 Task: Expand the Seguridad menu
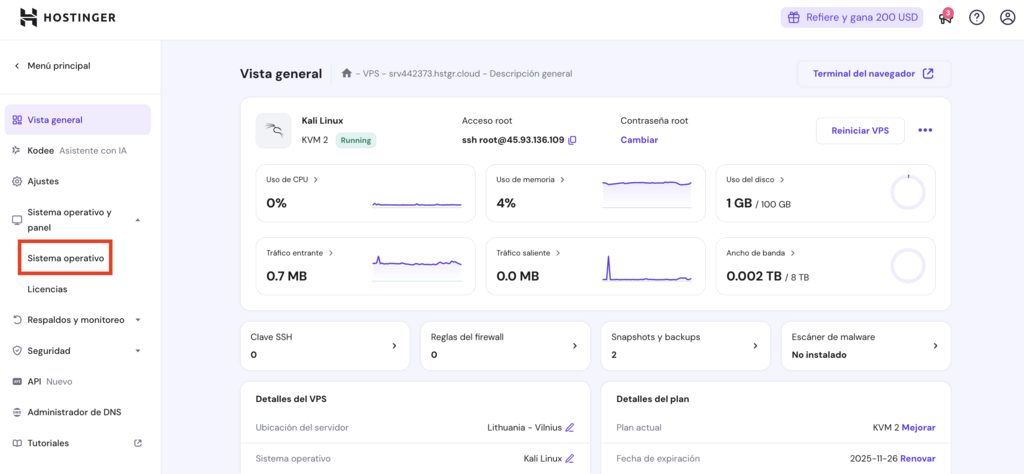pyautogui.click(x=138, y=351)
